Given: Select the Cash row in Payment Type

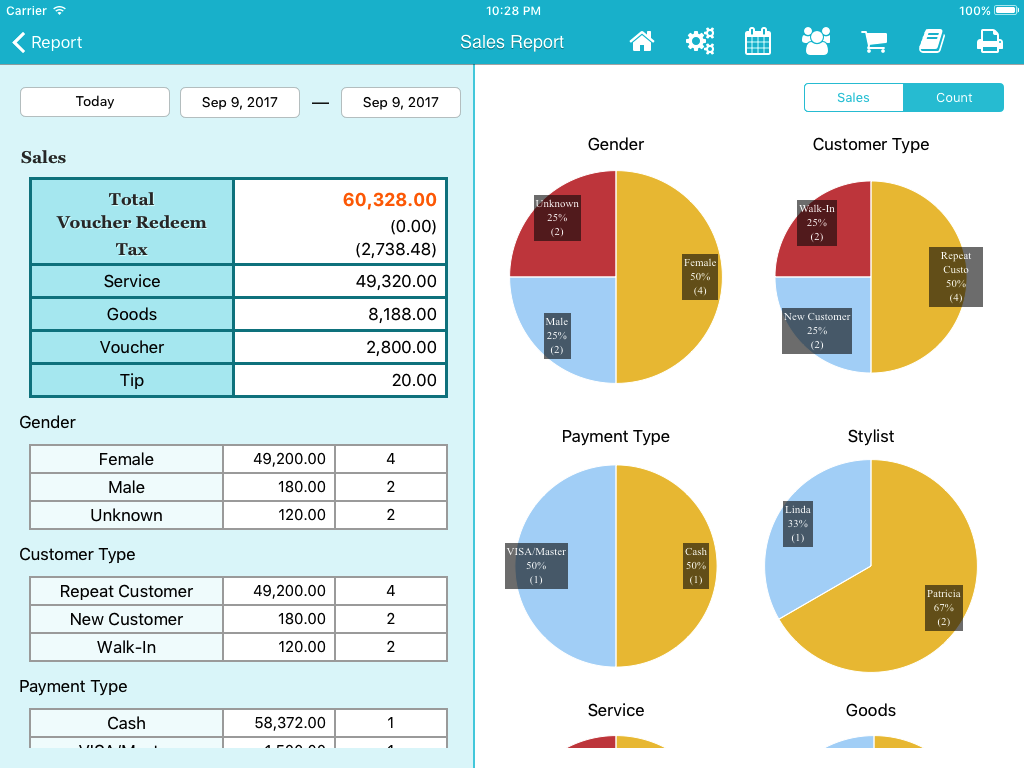Looking at the screenshot, I should (238, 723).
